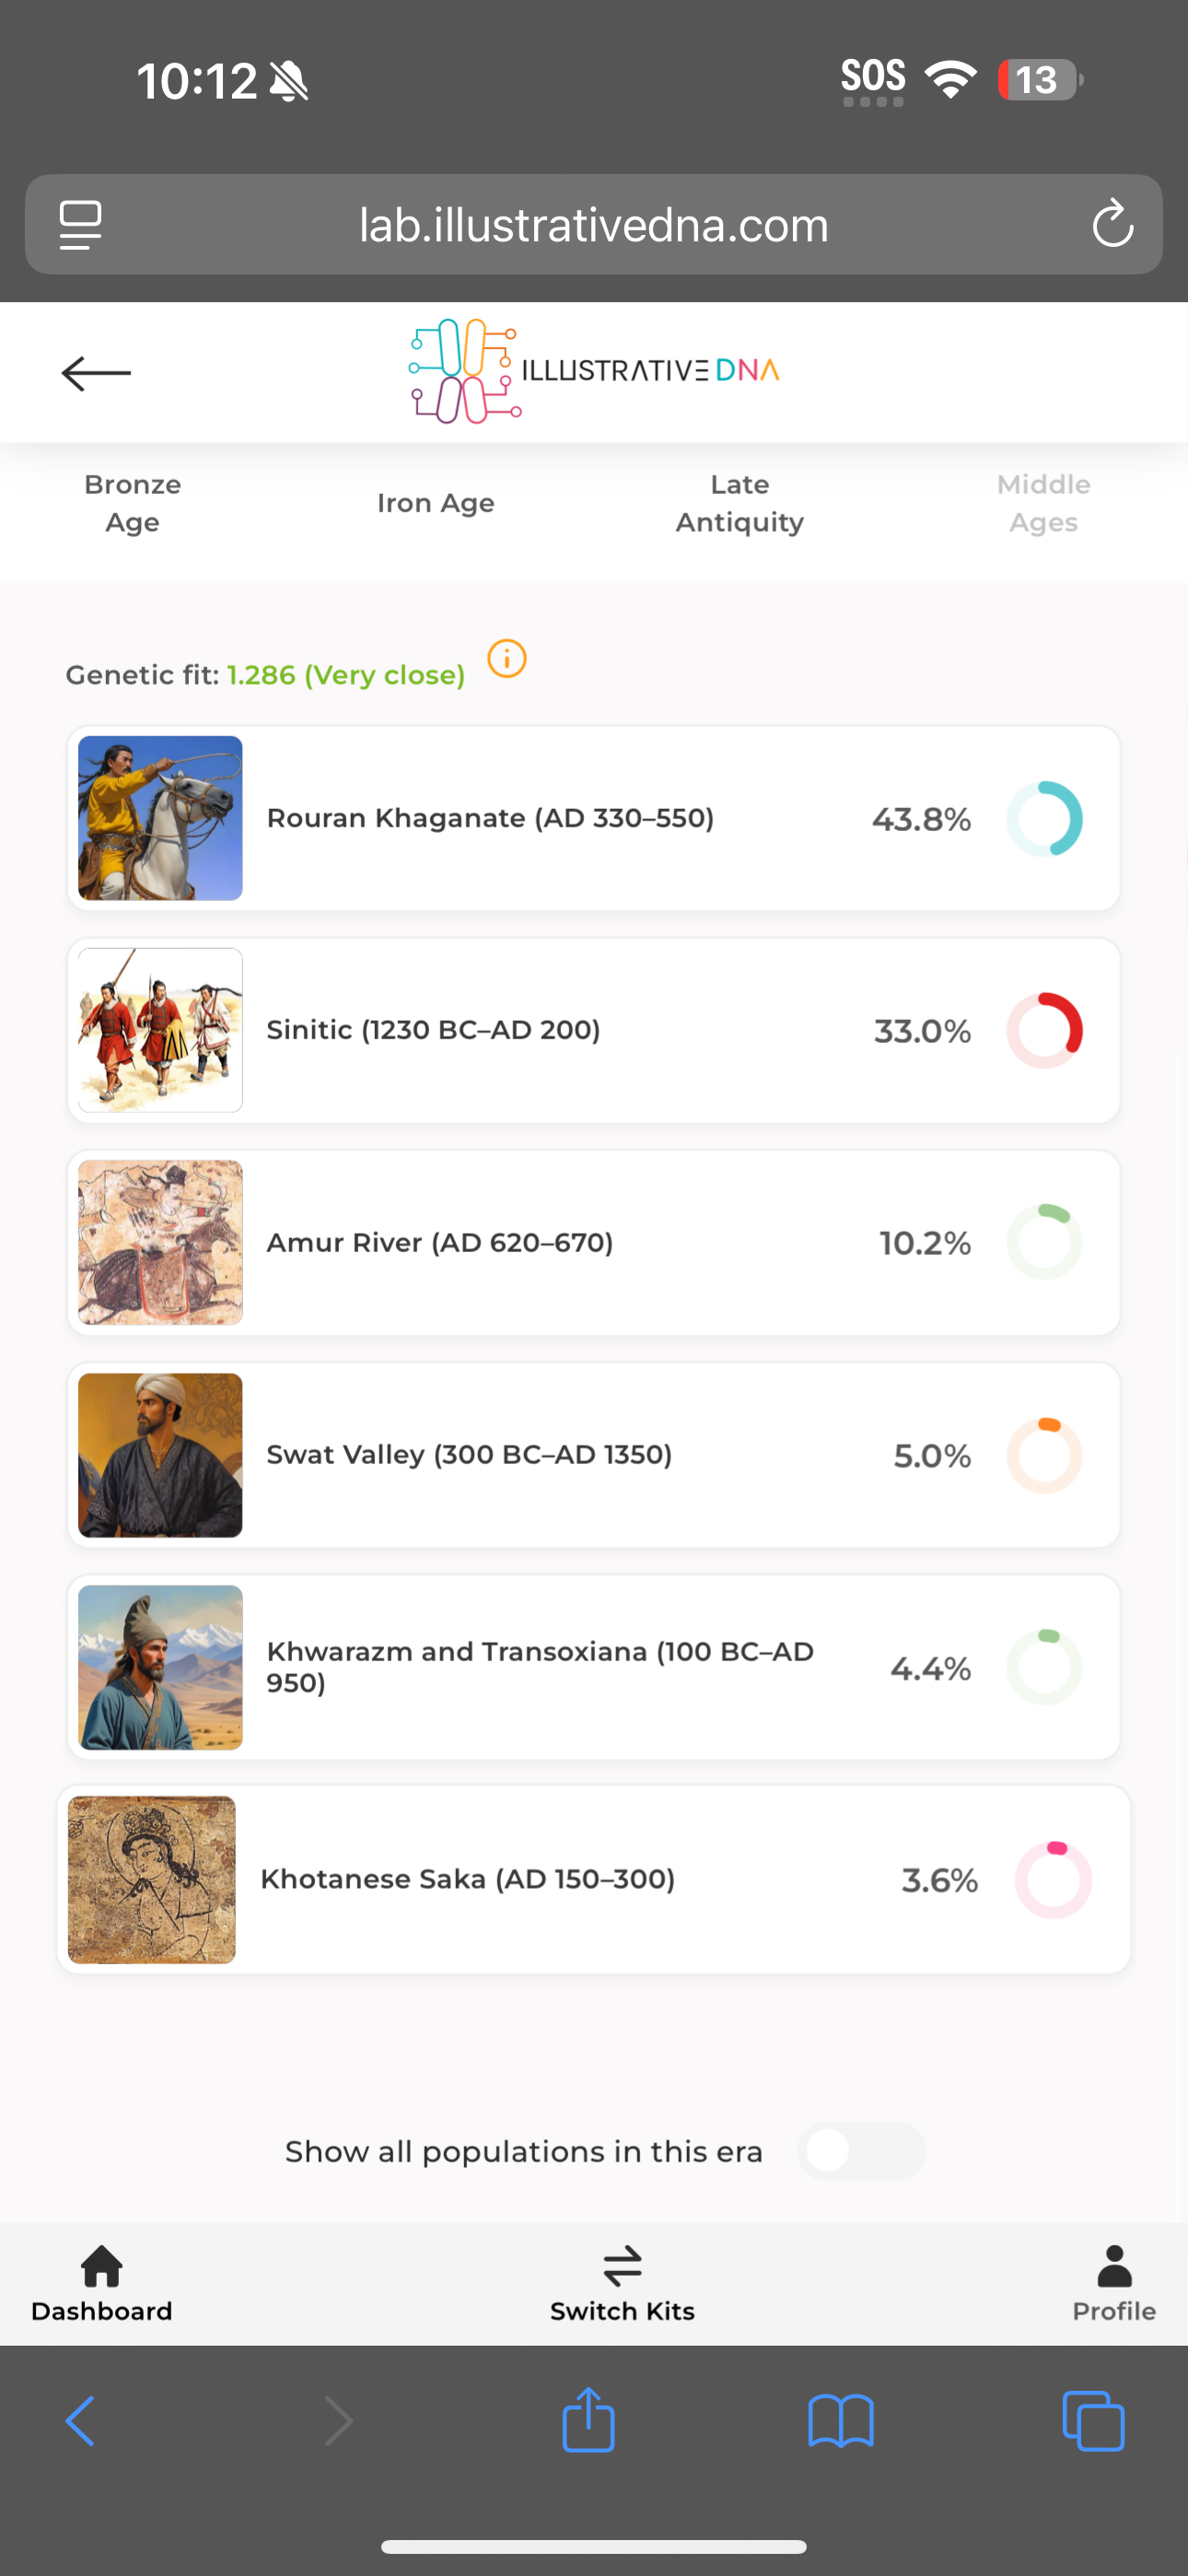Switch to the Iron Age tab
The image size is (1188, 2576).
436,503
